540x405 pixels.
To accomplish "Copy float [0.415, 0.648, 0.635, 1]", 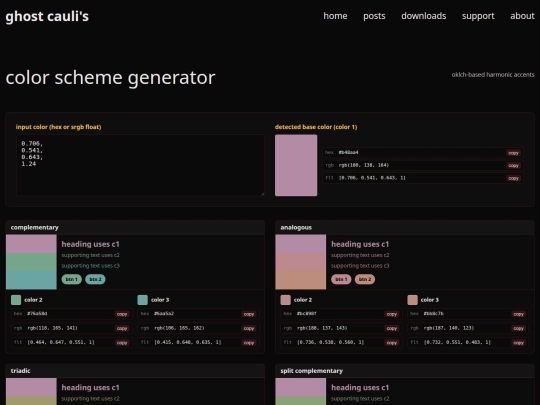I will tap(249, 343).
